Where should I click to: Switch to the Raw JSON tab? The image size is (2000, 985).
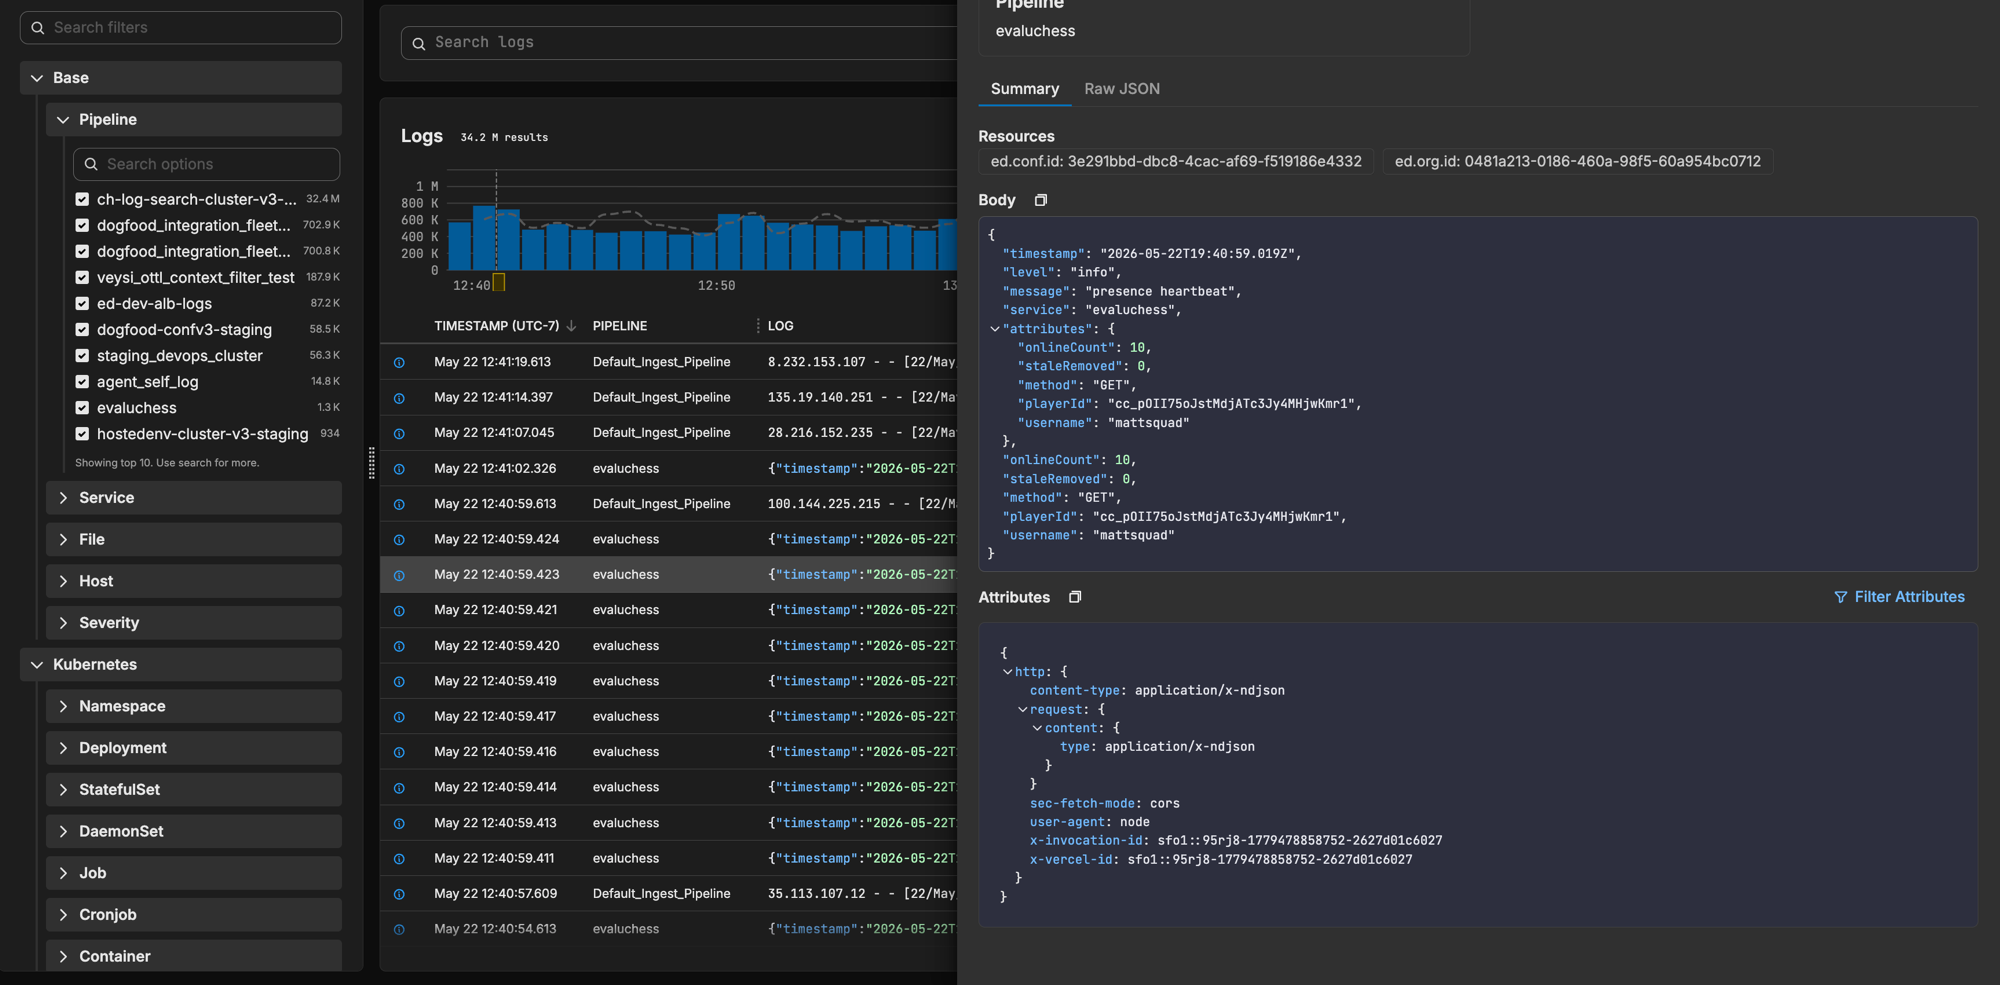[x=1122, y=89]
